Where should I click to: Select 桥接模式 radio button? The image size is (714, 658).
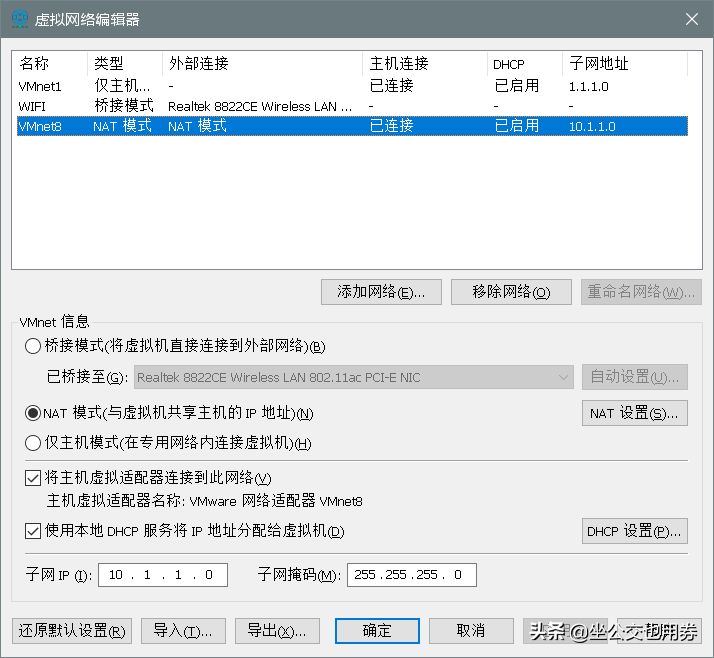tap(33, 346)
